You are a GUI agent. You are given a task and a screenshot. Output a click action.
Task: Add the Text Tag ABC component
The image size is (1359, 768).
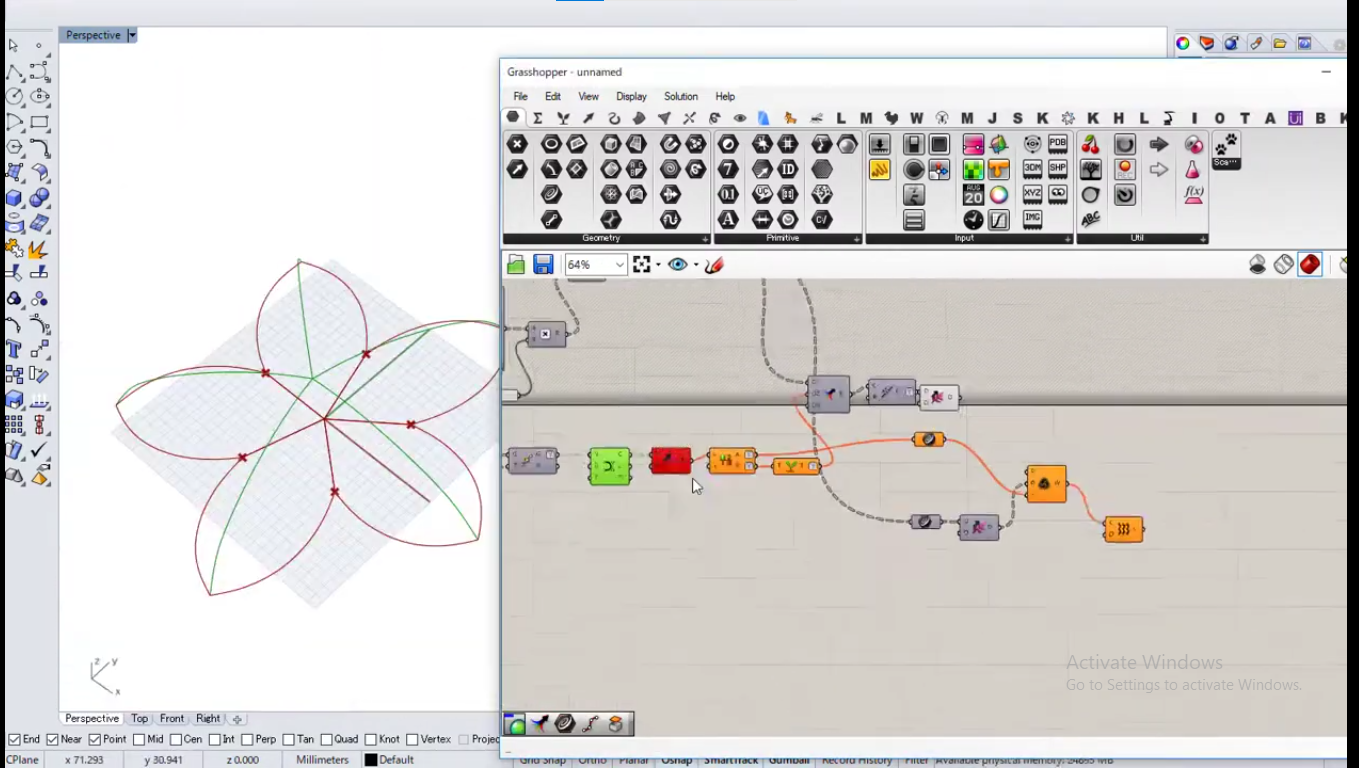(1091, 219)
